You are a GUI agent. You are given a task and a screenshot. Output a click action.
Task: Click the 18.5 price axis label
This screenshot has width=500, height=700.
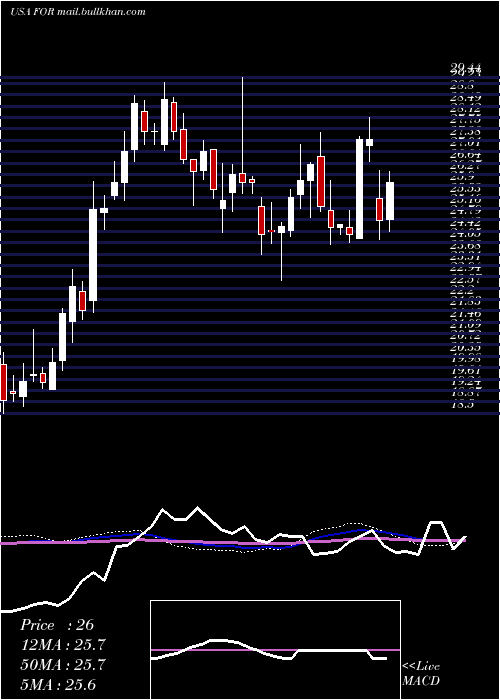(461, 404)
